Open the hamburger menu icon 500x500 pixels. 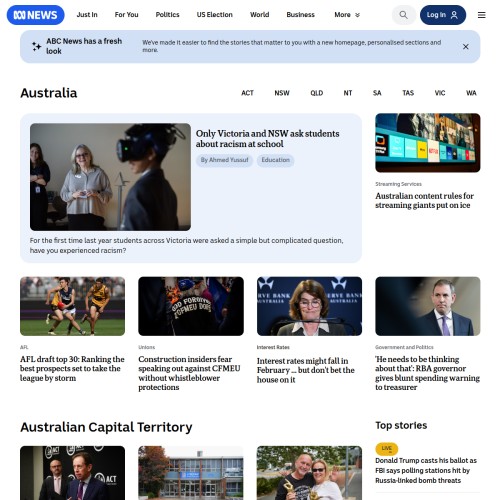pyautogui.click(x=481, y=15)
